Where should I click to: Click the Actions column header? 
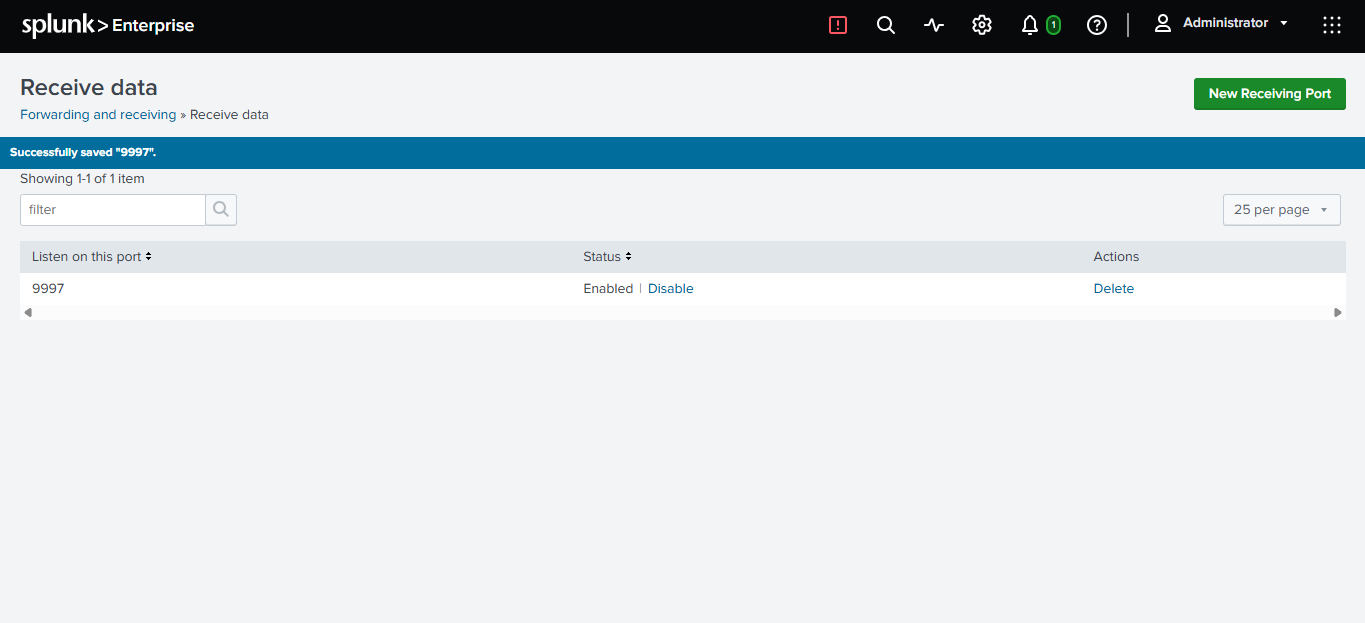coord(1116,257)
